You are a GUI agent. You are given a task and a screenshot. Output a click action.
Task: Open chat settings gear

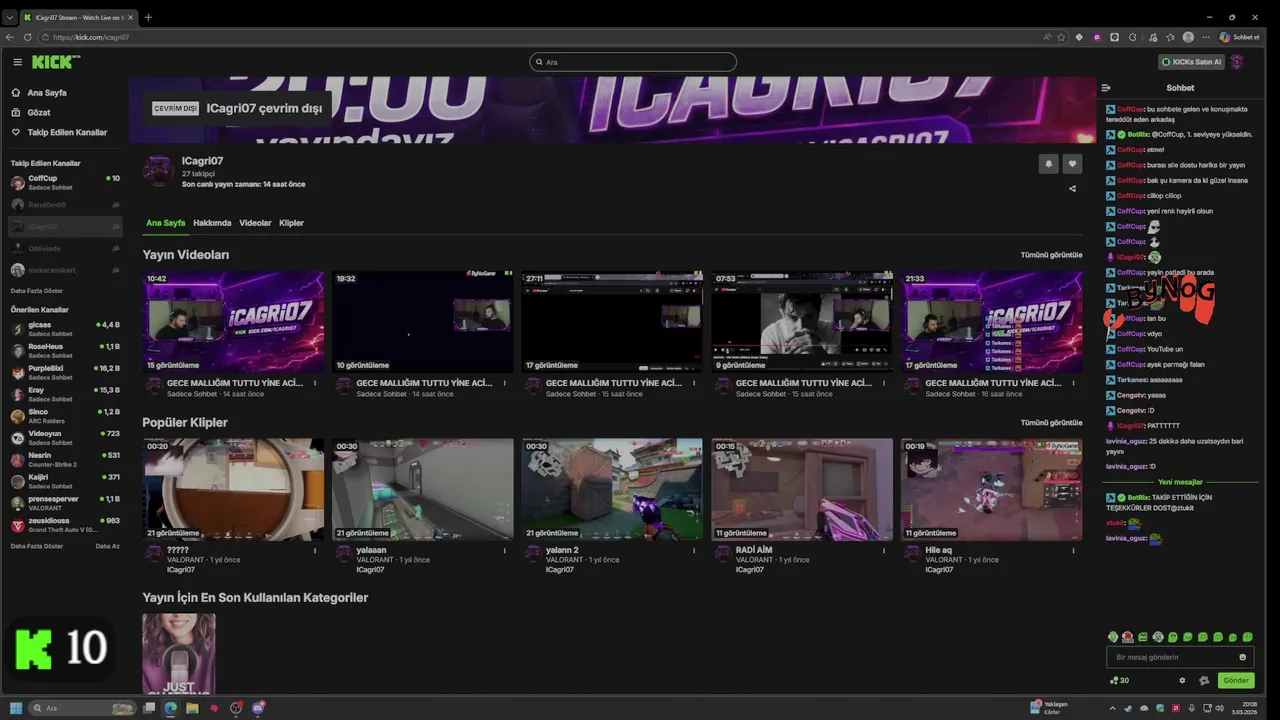(1182, 681)
